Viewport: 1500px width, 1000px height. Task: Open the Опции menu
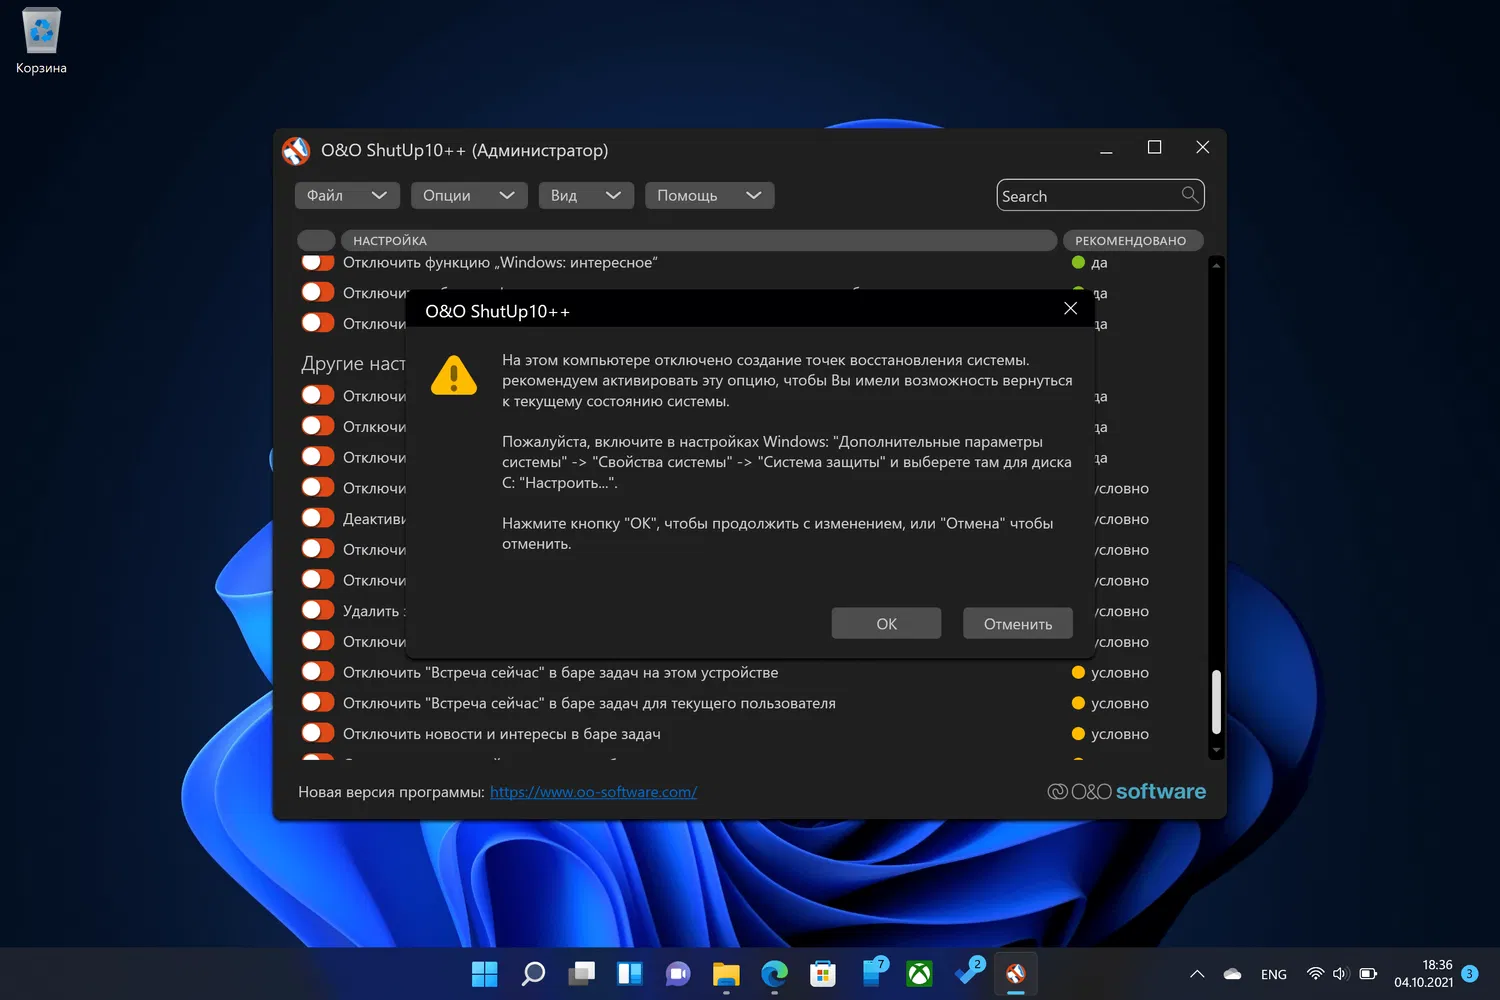point(469,195)
